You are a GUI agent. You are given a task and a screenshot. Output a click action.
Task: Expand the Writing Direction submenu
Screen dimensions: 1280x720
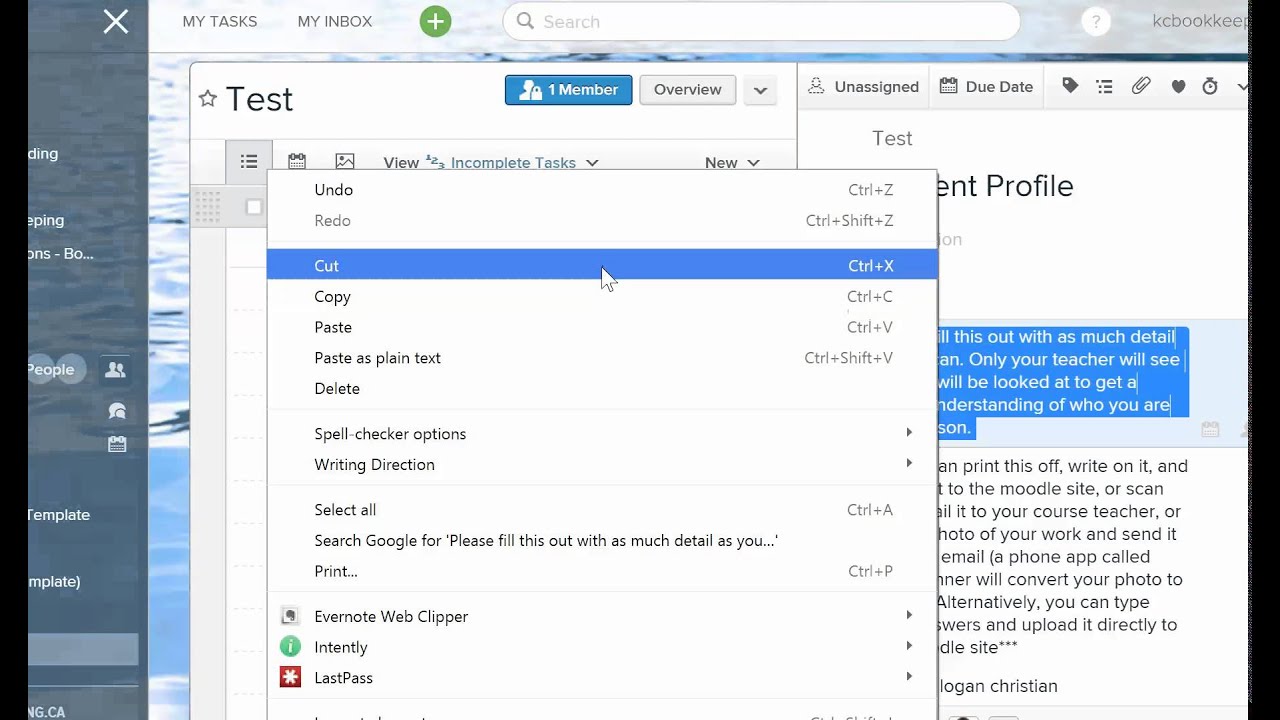603,464
